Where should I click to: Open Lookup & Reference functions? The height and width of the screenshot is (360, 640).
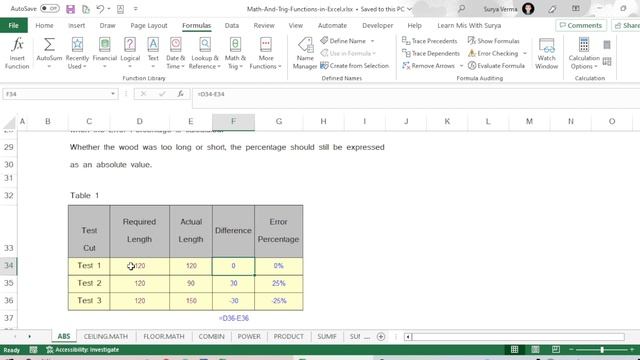tap(204, 54)
